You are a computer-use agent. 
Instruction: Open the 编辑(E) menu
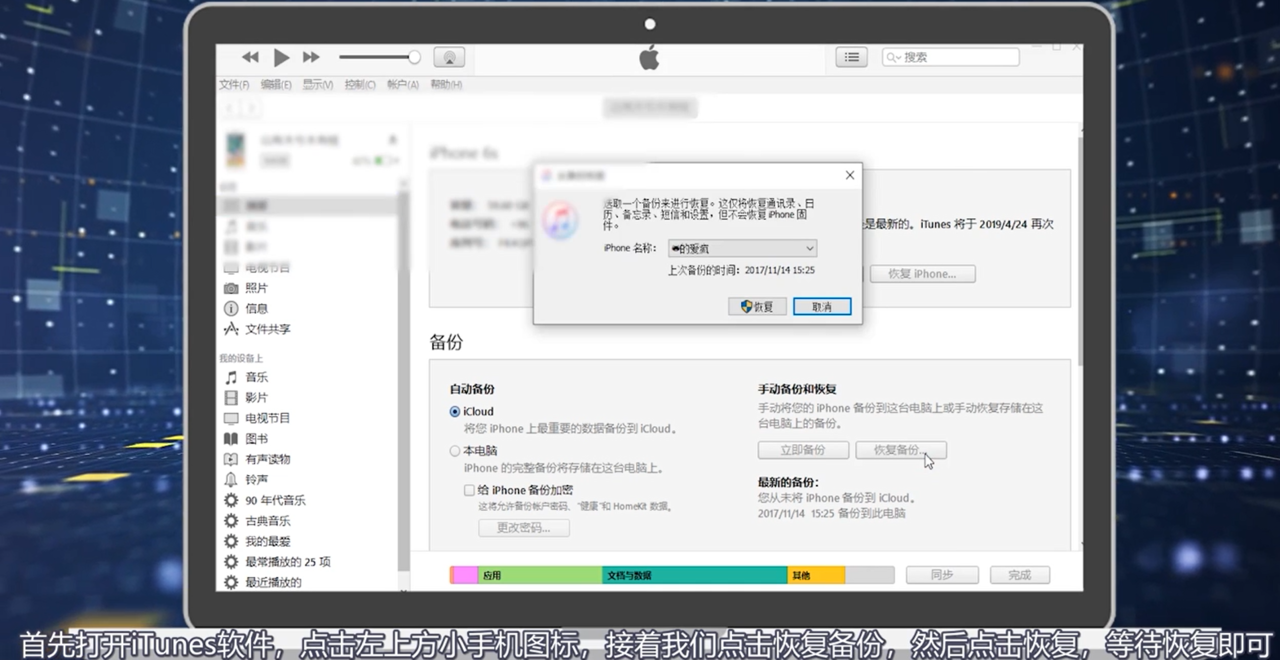[276, 85]
